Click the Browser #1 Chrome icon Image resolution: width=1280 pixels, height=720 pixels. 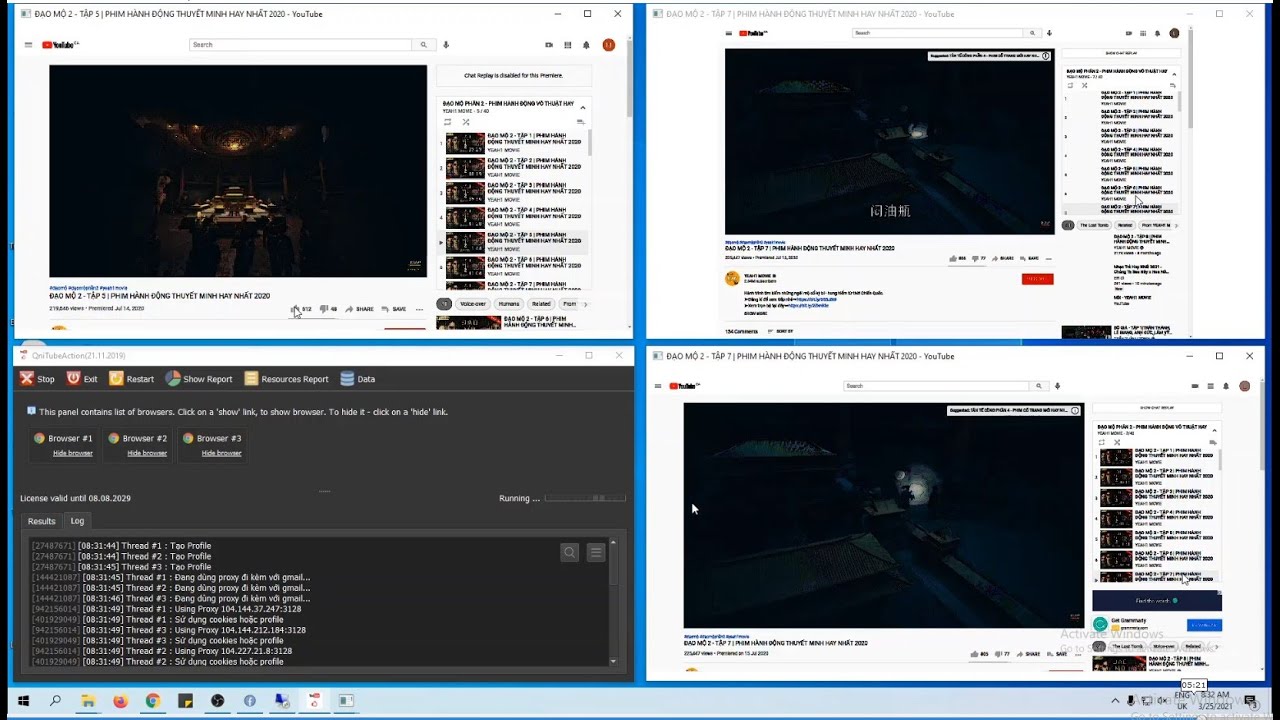tap(39, 438)
